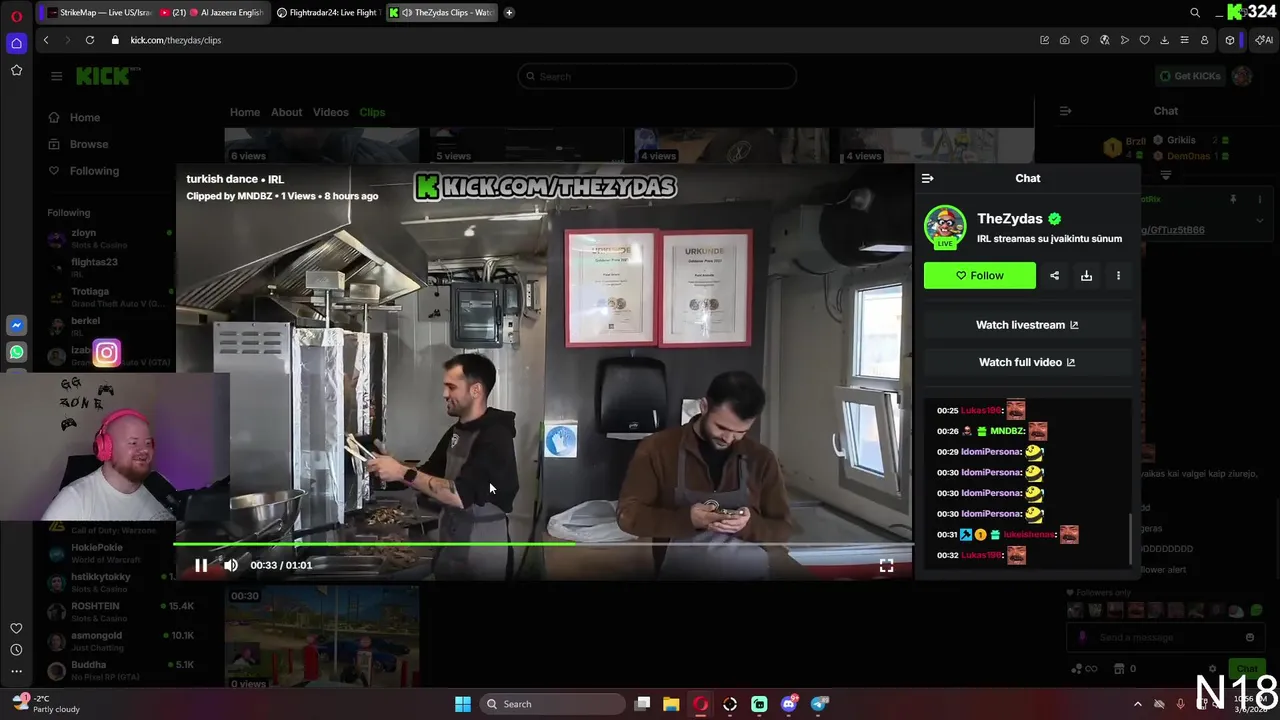Open Windows Start menu
The image size is (1280, 720).
pos(463,704)
